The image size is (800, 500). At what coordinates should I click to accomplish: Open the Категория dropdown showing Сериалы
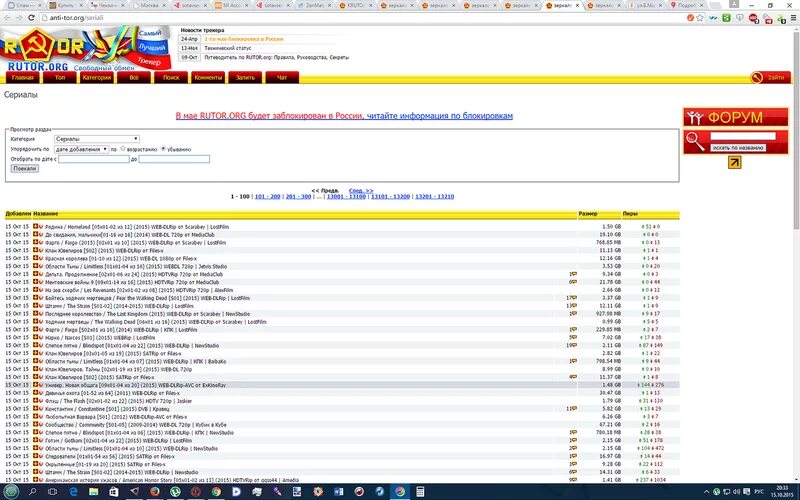point(96,139)
